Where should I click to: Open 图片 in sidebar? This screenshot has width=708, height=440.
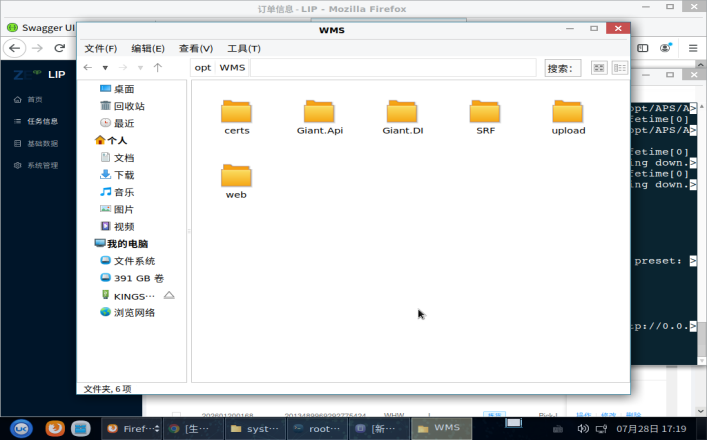pos(117,209)
